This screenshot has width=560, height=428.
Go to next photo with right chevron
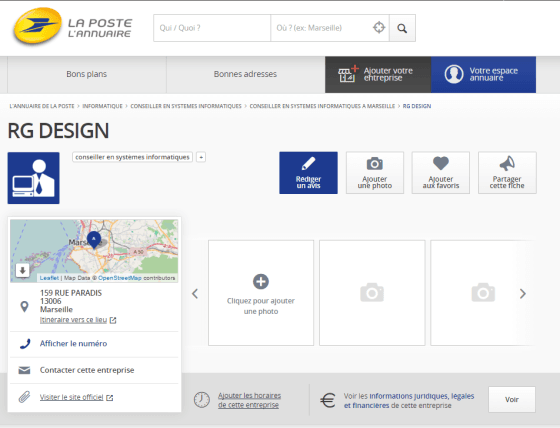point(522,294)
